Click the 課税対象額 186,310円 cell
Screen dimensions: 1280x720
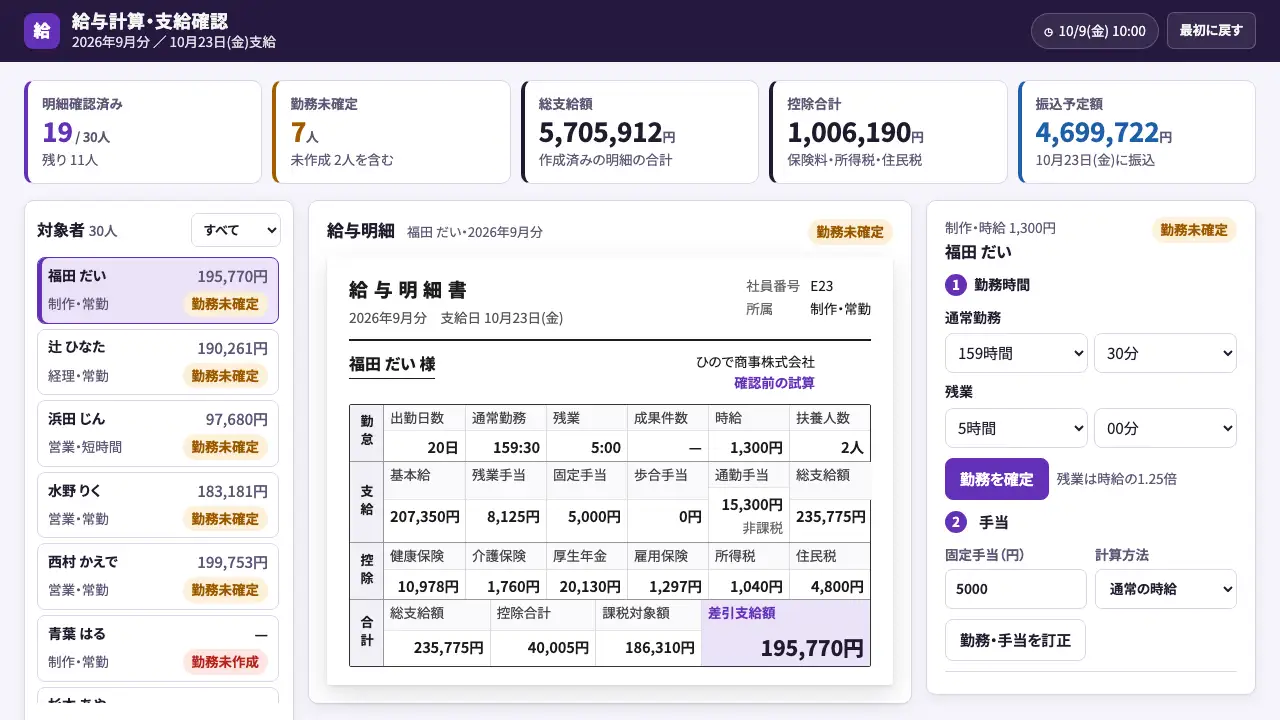(x=648, y=633)
